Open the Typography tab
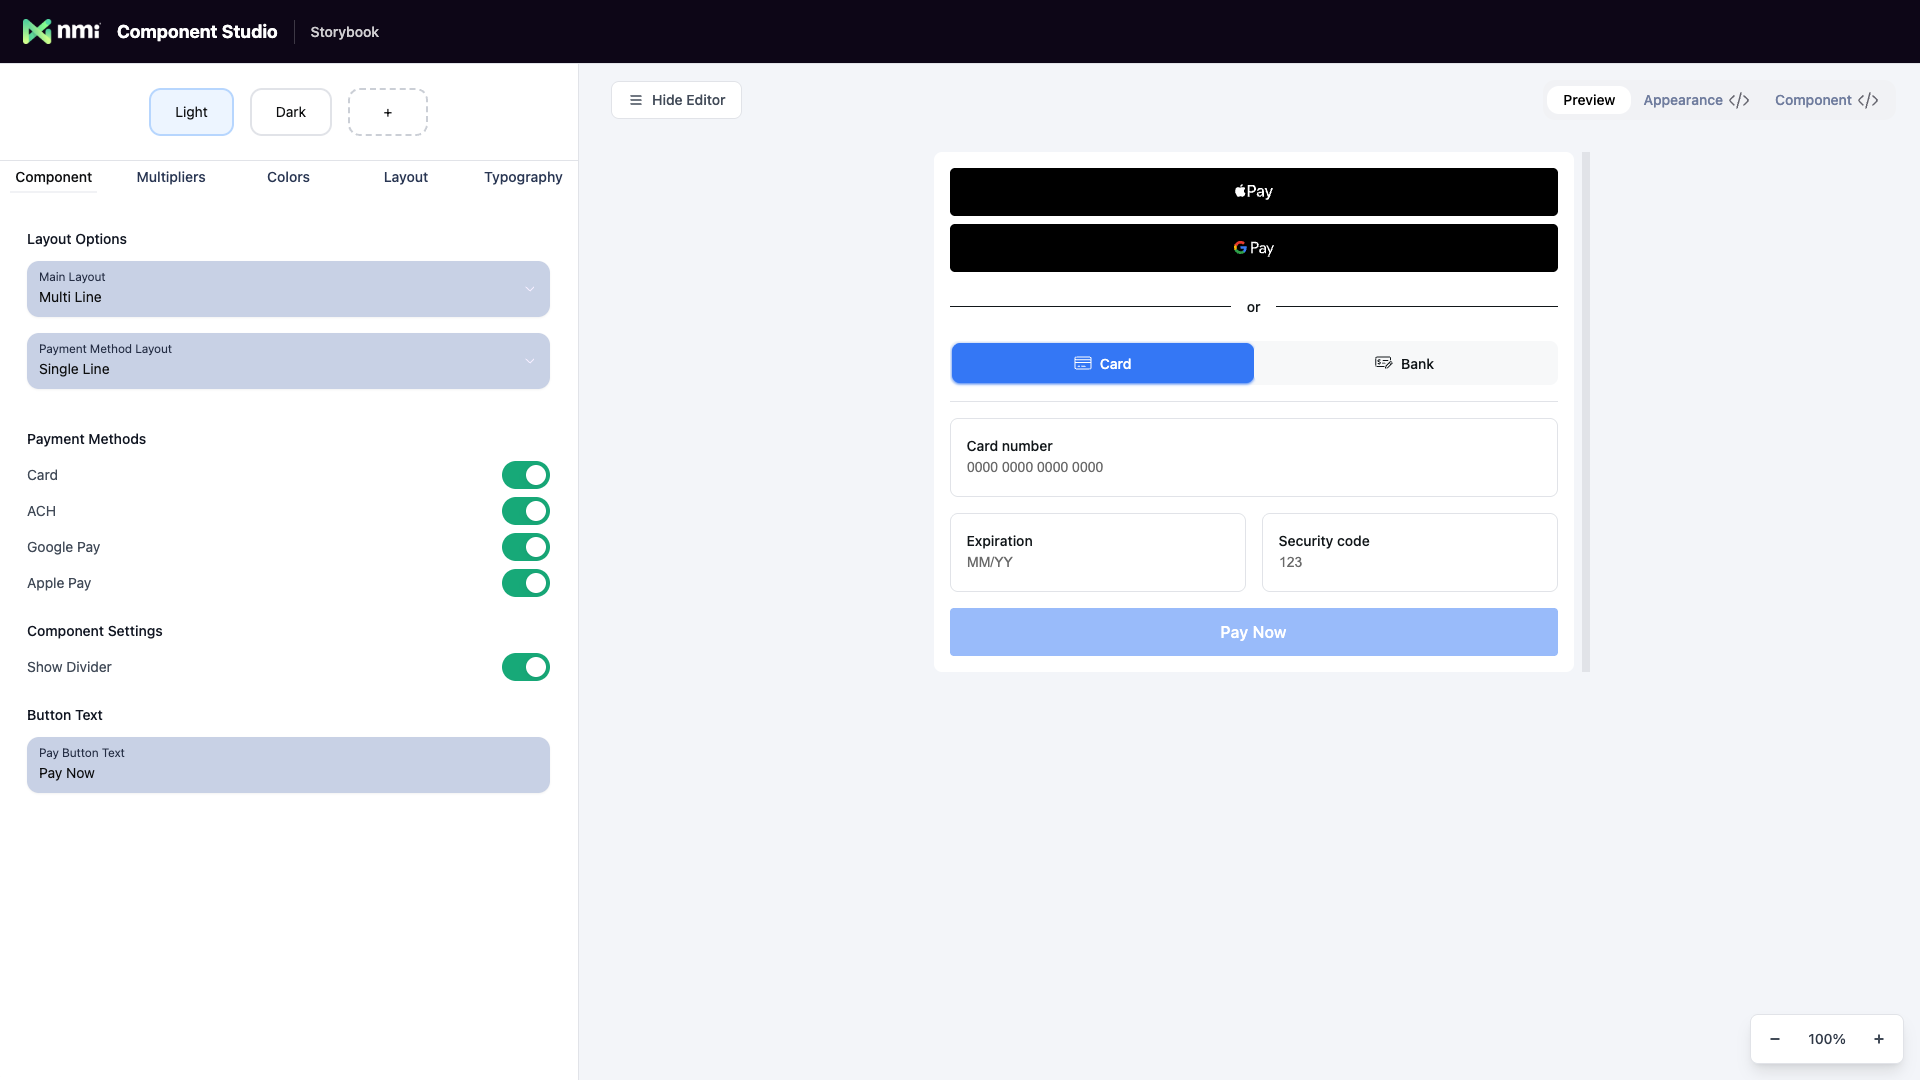Image resolution: width=1920 pixels, height=1080 pixels. coord(522,177)
